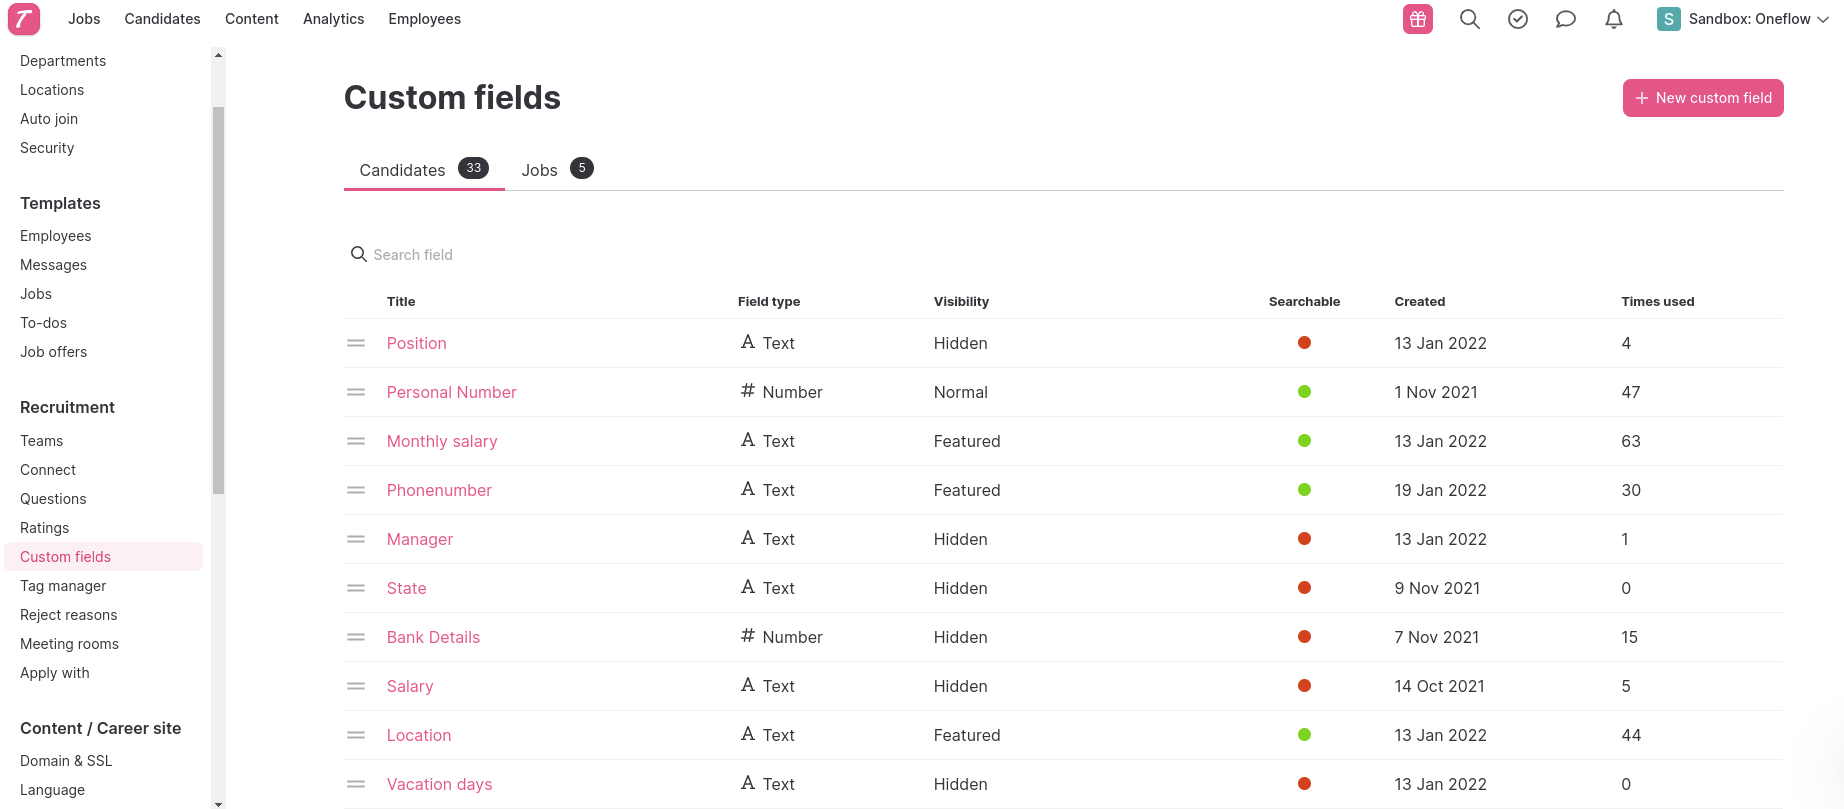Go to Reject reasons in sidebar
This screenshot has width=1844, height=809.
pos(69,615)
